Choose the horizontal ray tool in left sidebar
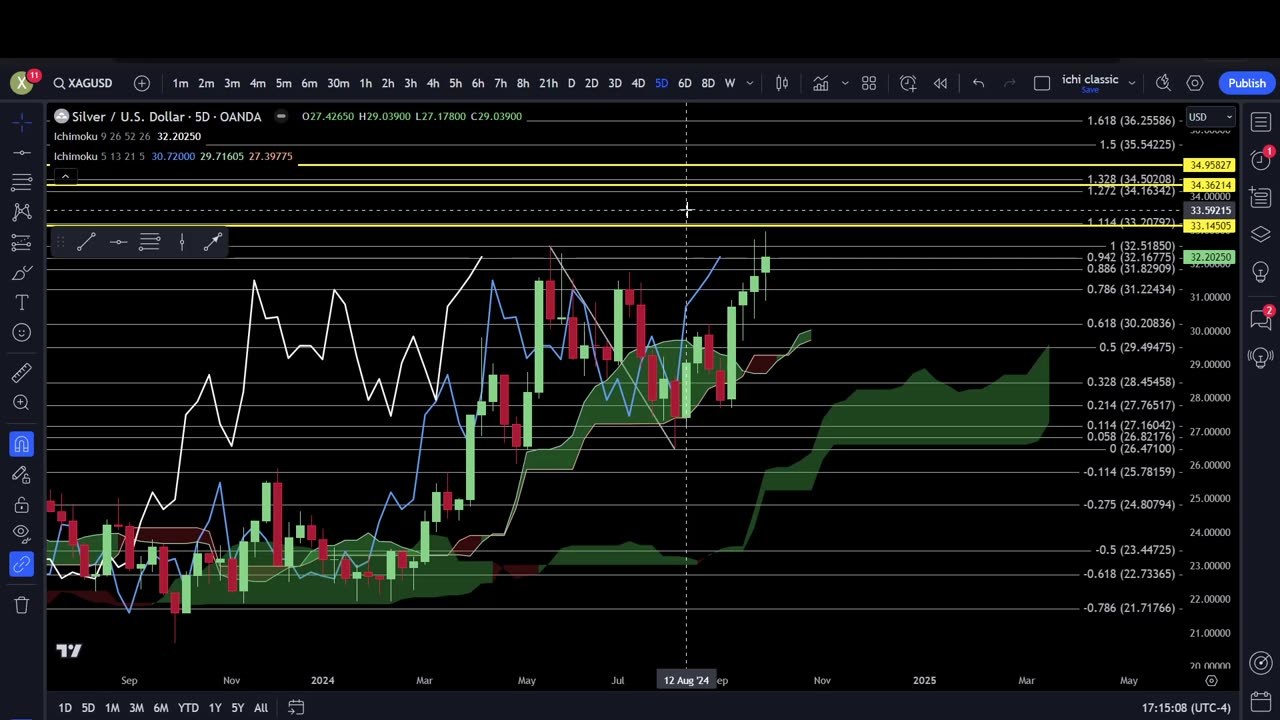 (x=21, y=152)
